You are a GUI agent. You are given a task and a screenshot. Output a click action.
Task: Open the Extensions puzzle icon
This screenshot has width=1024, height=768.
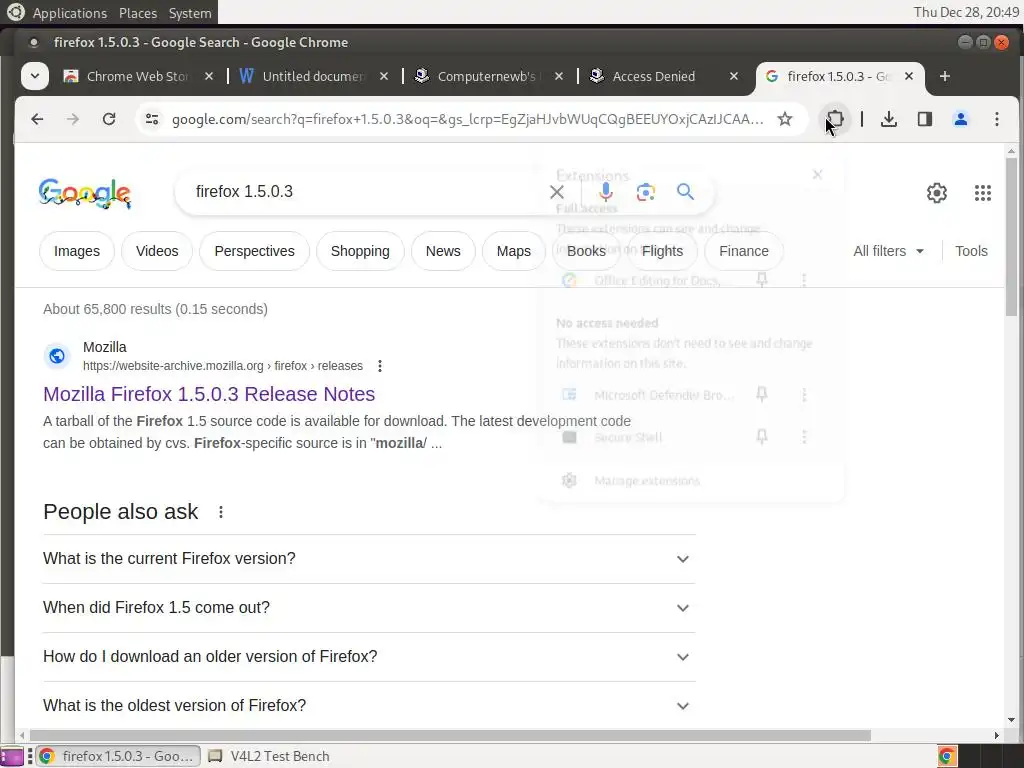click(835, 119)
